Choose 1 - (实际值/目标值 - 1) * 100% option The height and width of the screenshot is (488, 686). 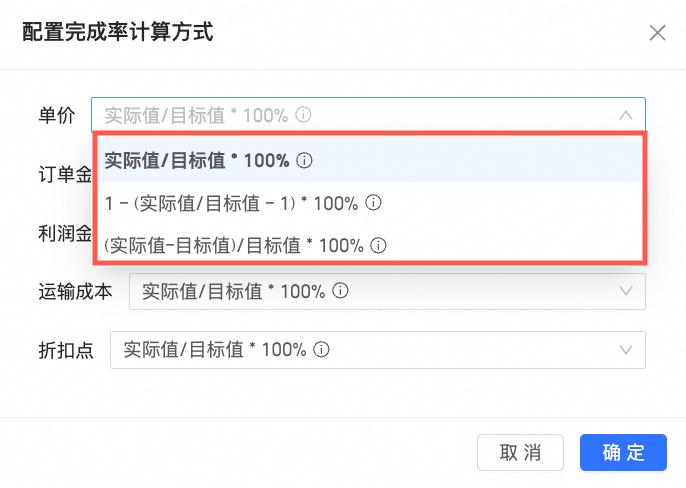click(x=231, y=203)
